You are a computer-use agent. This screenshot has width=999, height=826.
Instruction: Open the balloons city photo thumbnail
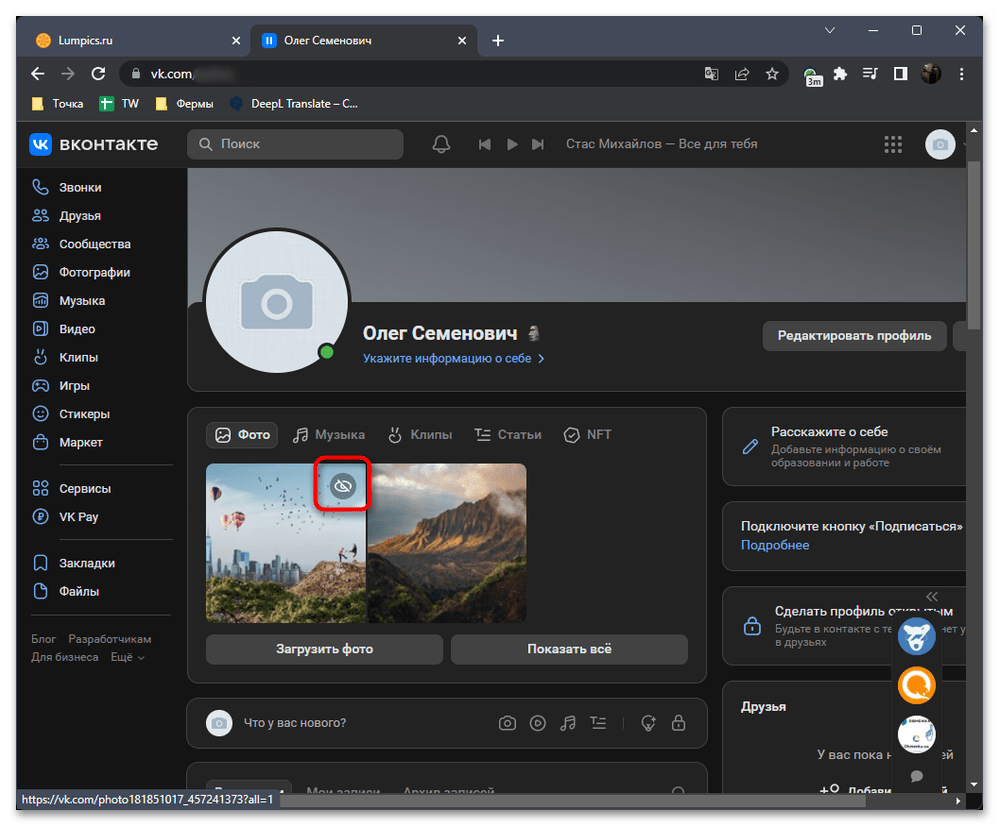pyautogui.click(x=285, y=543)
